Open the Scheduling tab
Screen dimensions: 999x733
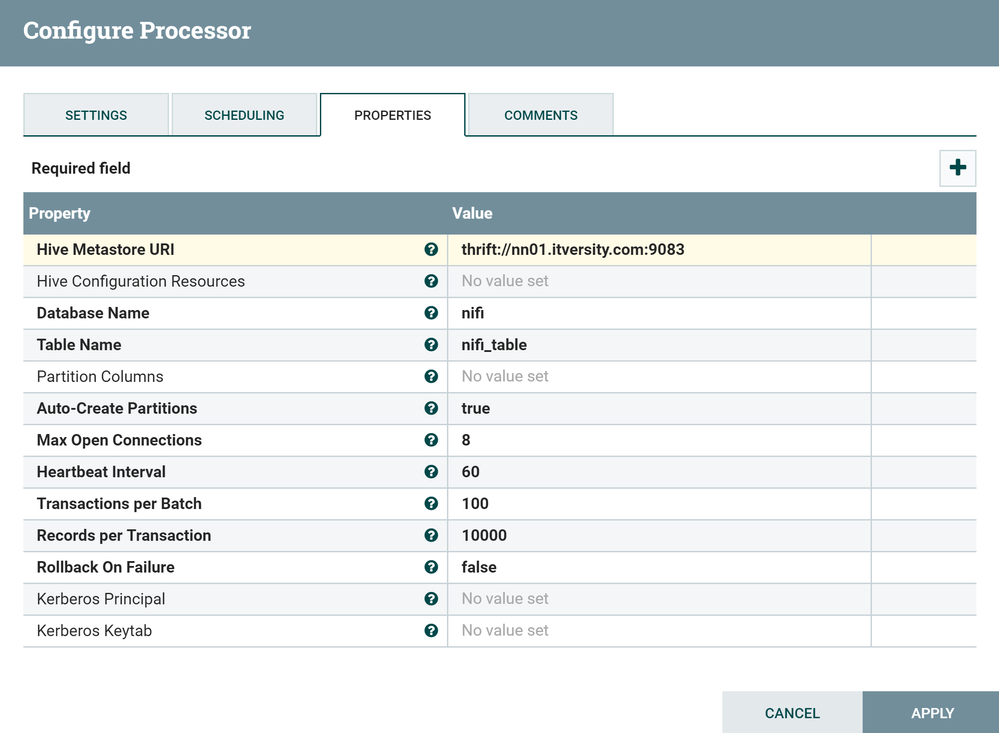tap(244, 115)
